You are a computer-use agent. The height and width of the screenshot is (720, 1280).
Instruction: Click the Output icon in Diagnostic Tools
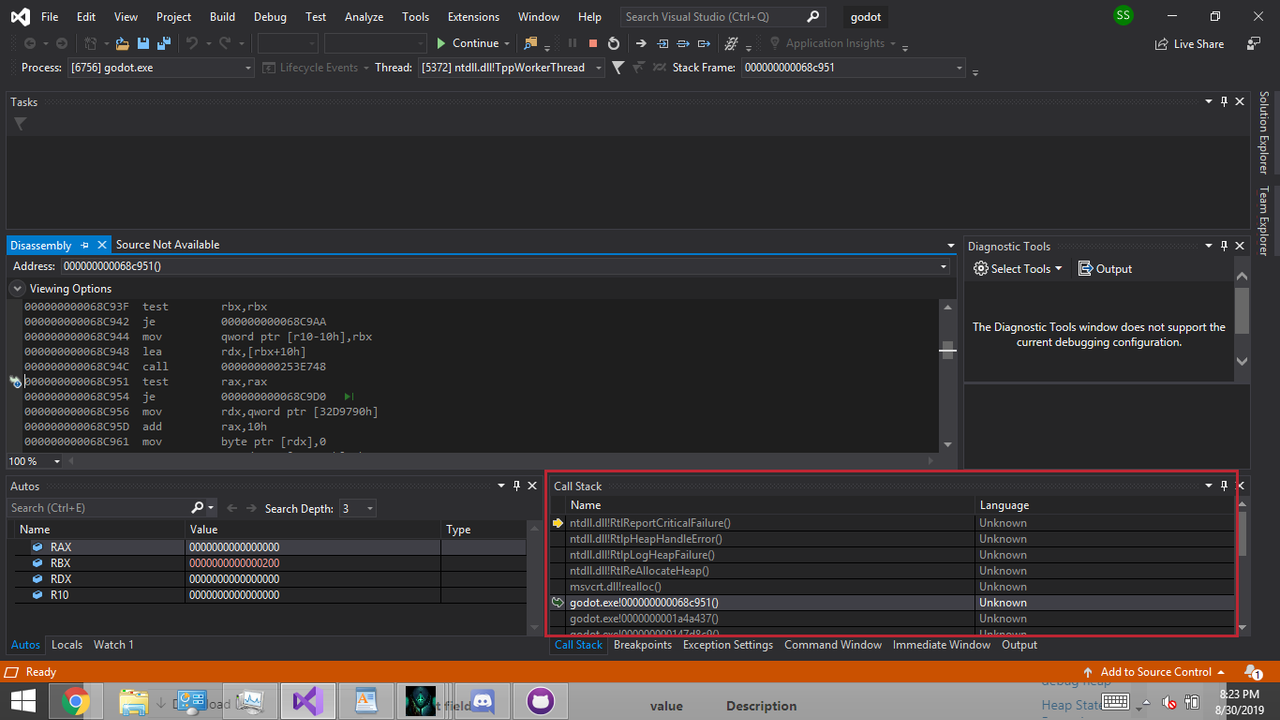click(1085, 269)
